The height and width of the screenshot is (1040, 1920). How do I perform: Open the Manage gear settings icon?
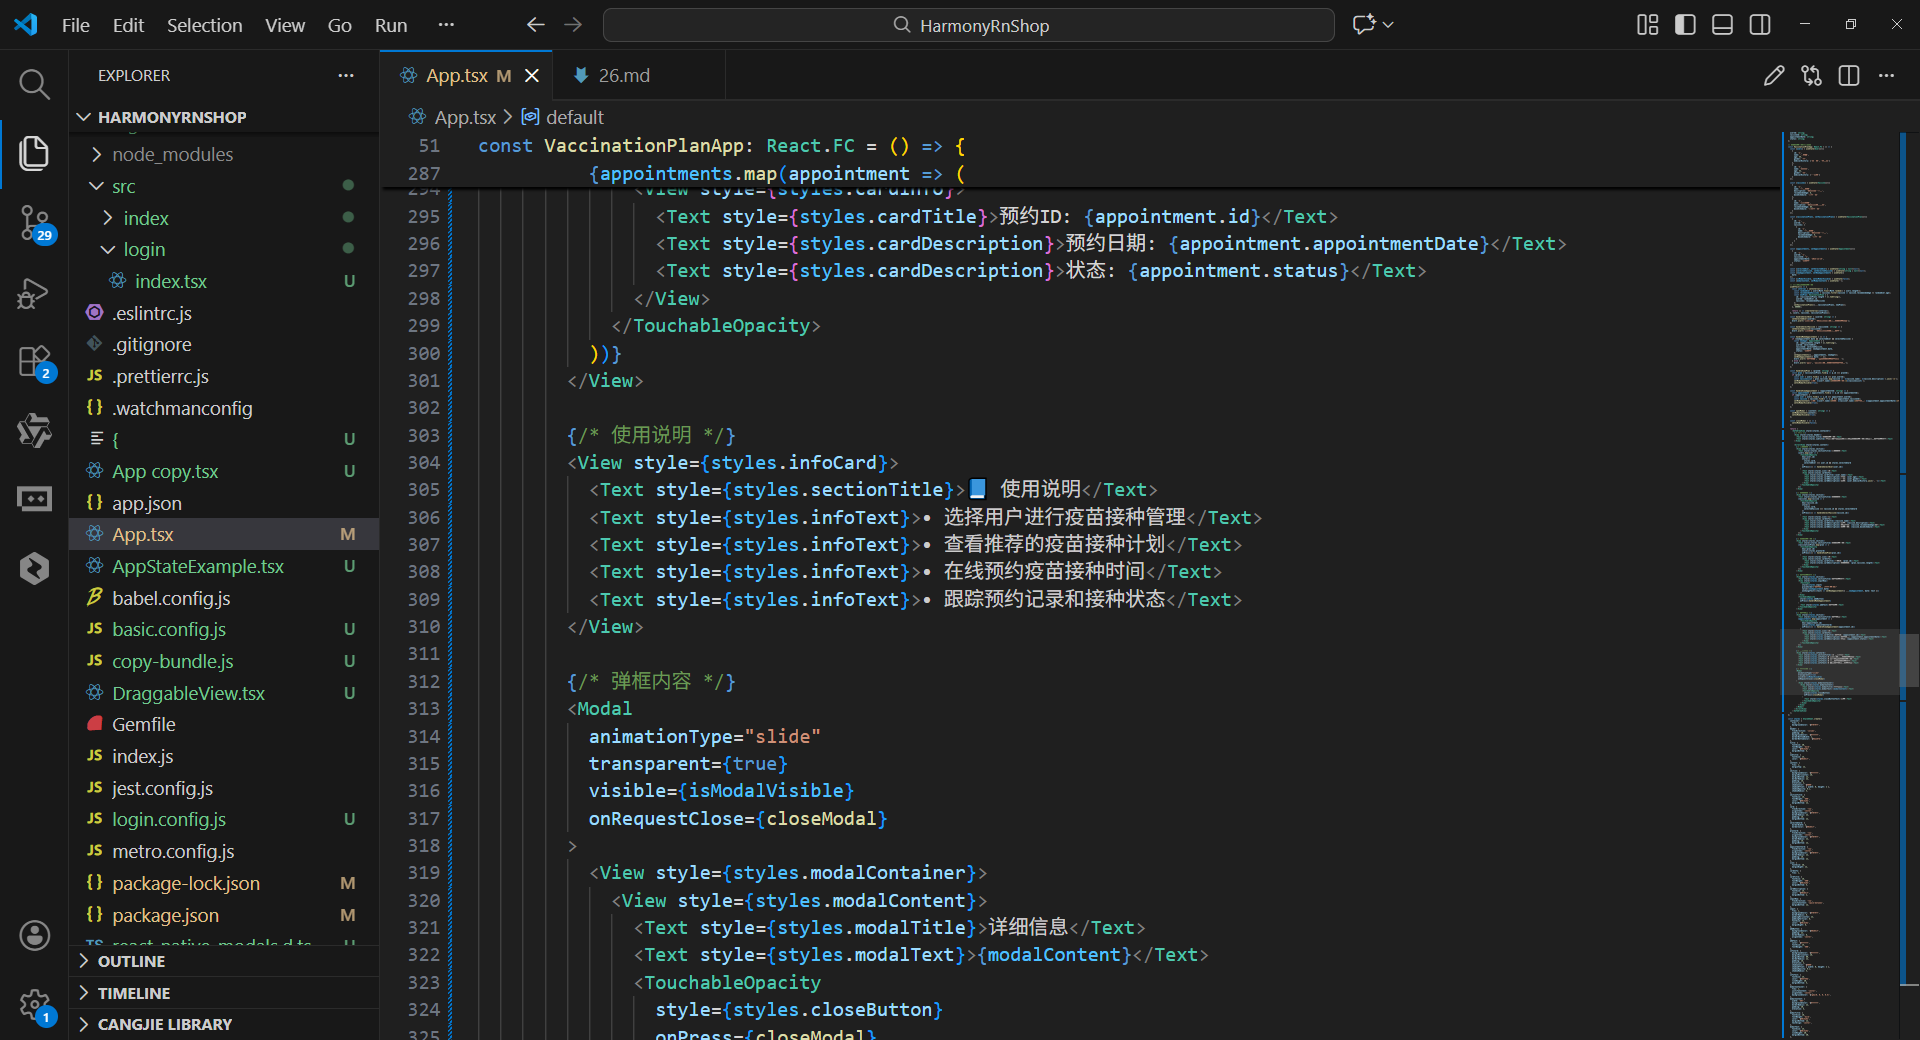point(34,1005)
